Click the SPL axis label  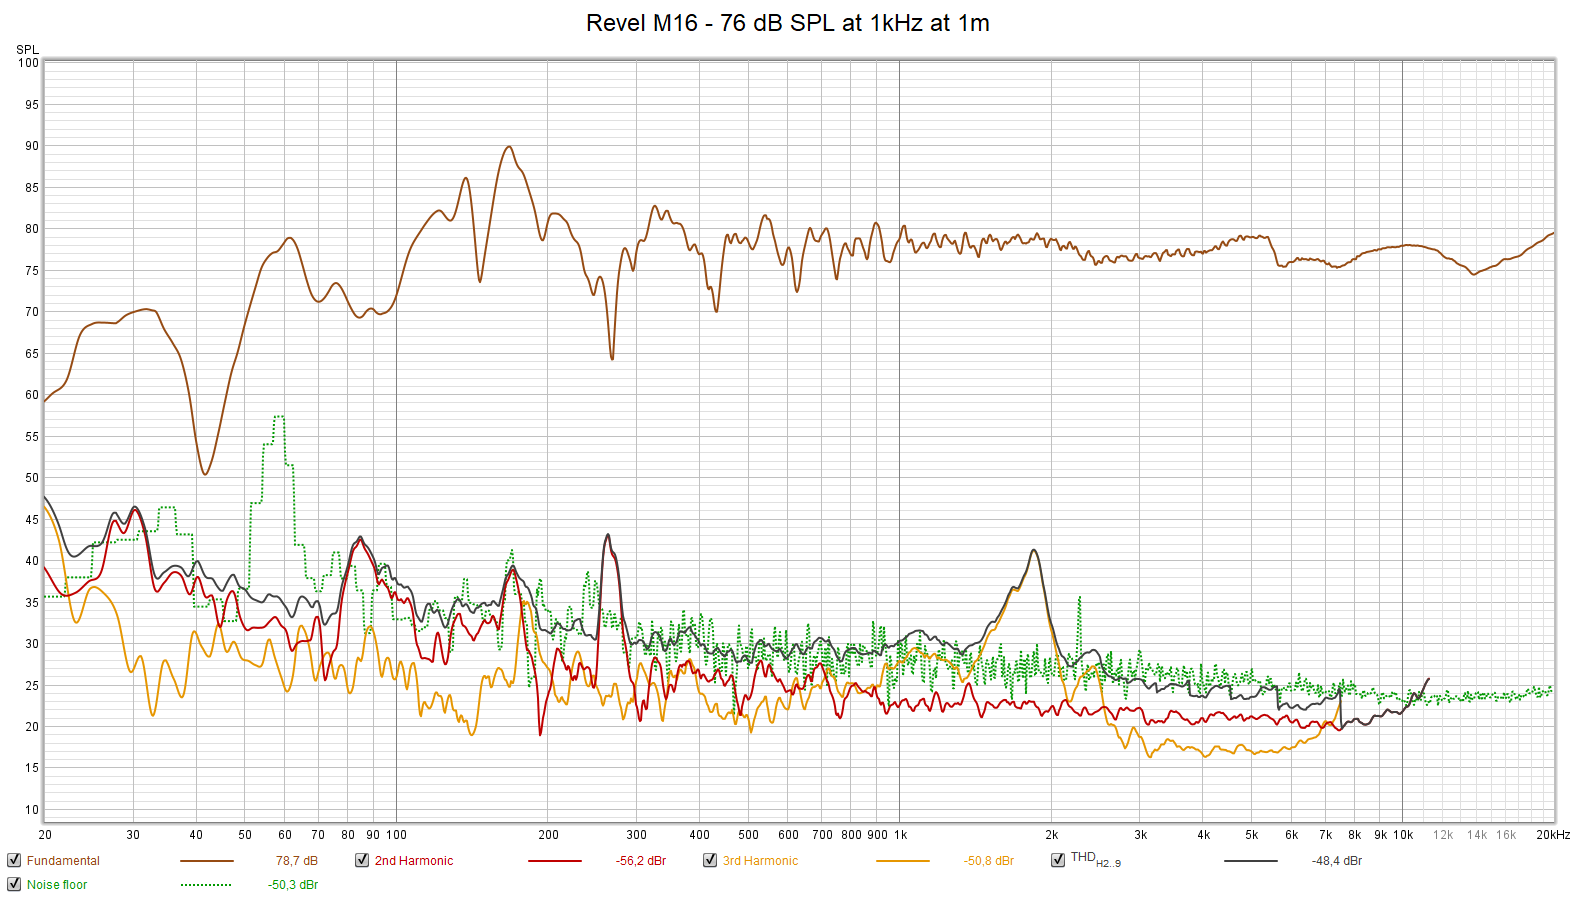point(27,49)
